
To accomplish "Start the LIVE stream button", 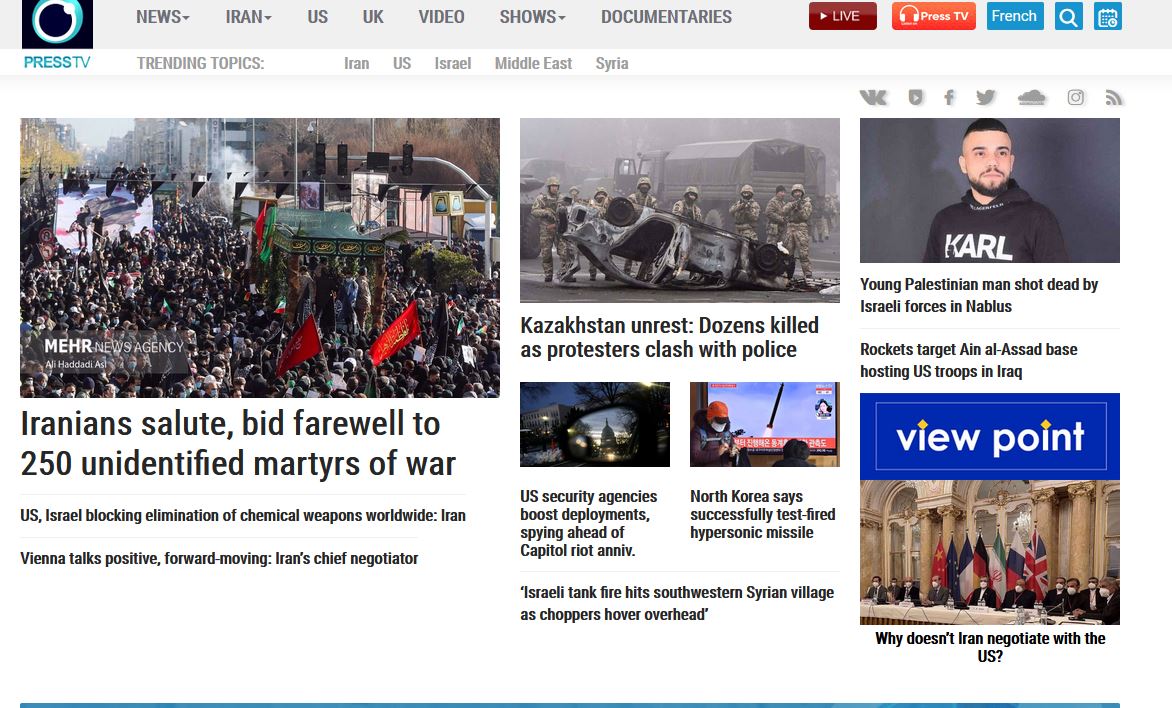I will point(842,16).
